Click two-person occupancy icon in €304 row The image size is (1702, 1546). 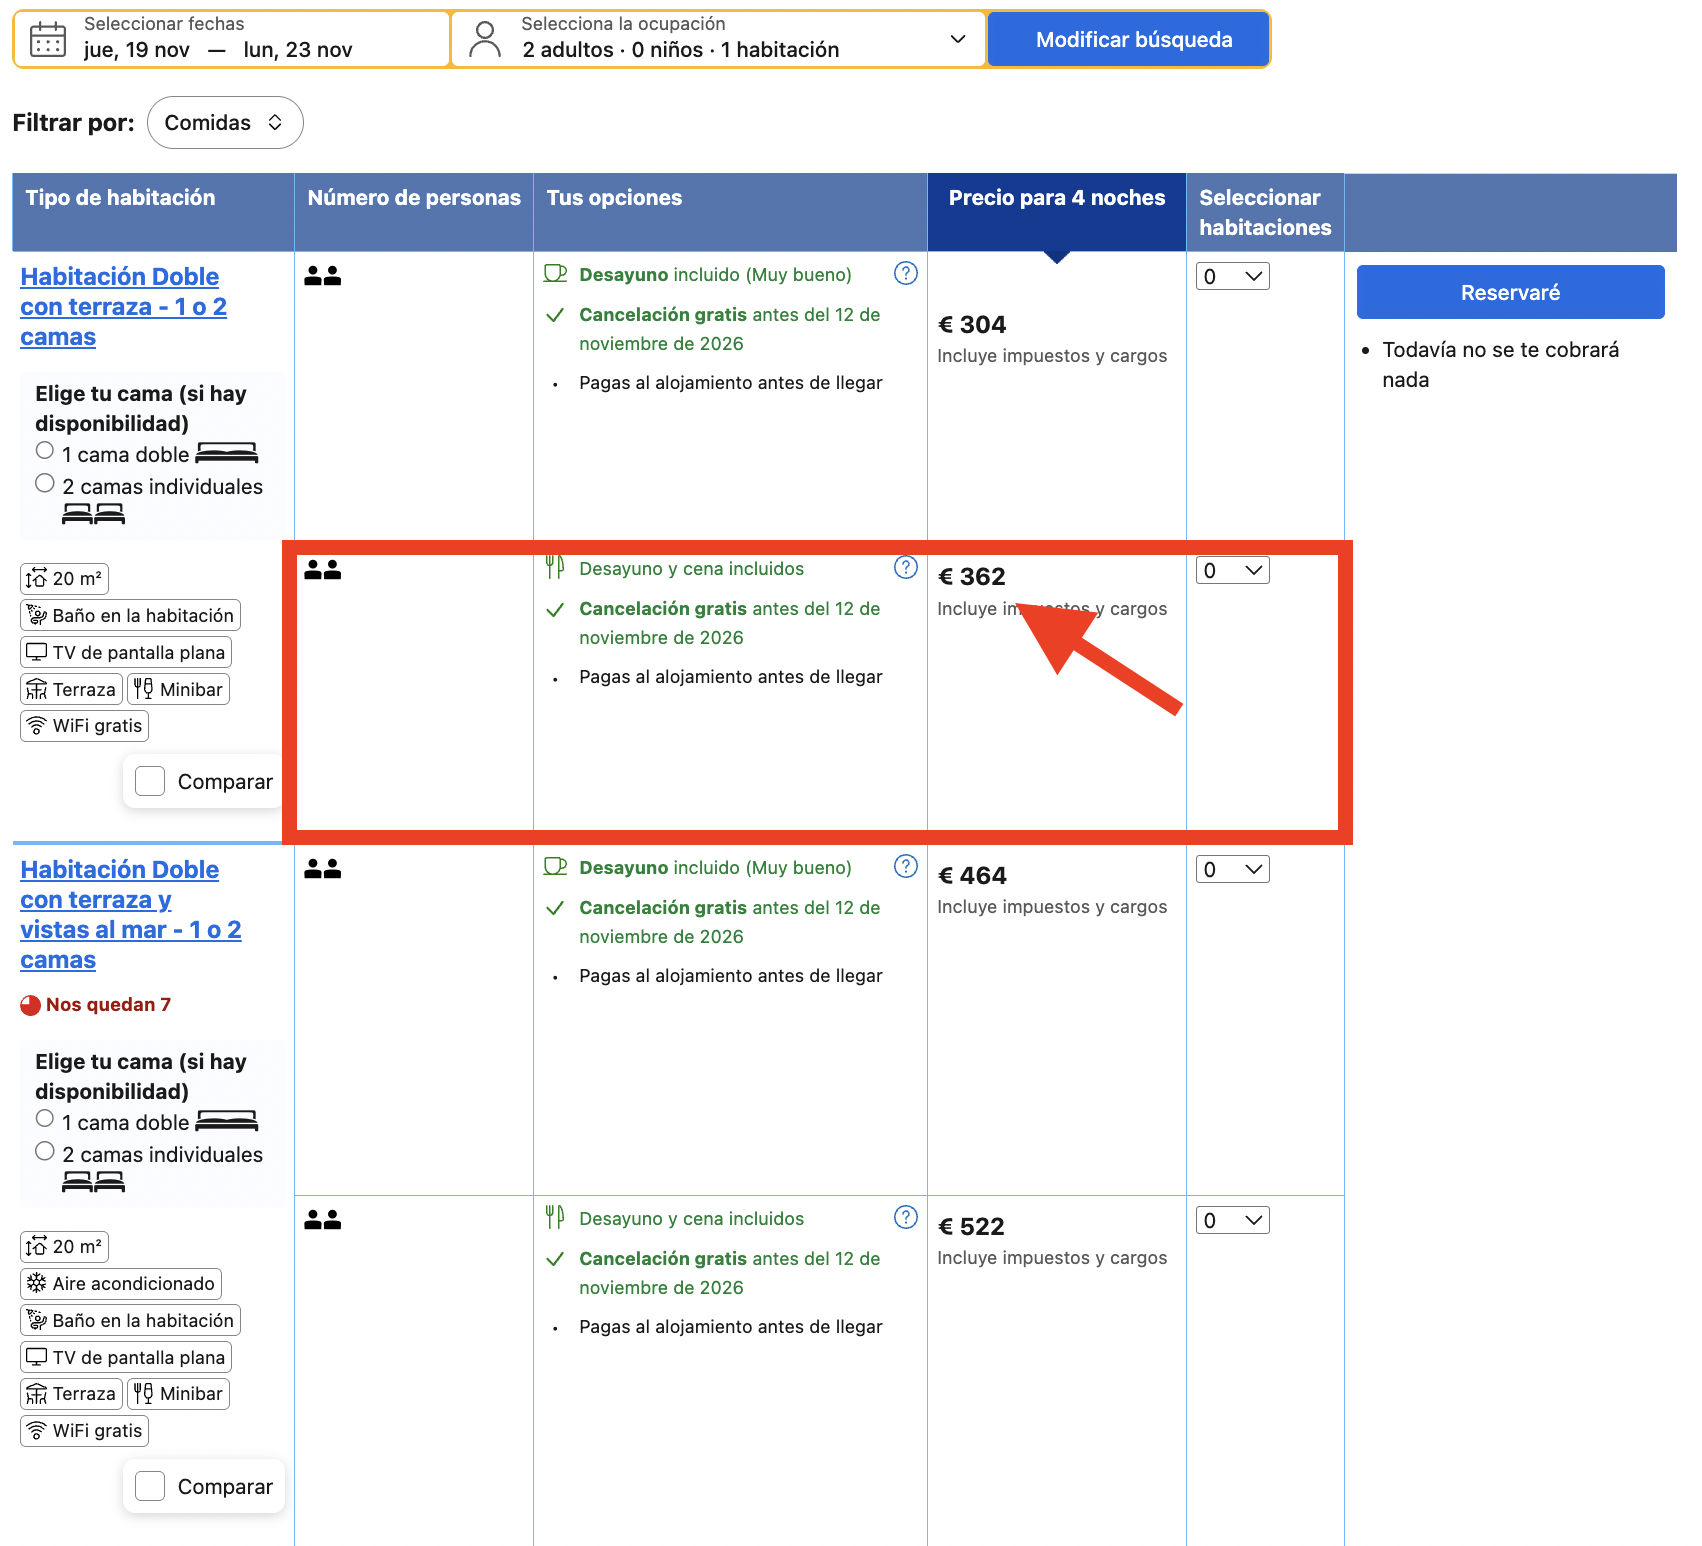point(323,276)
